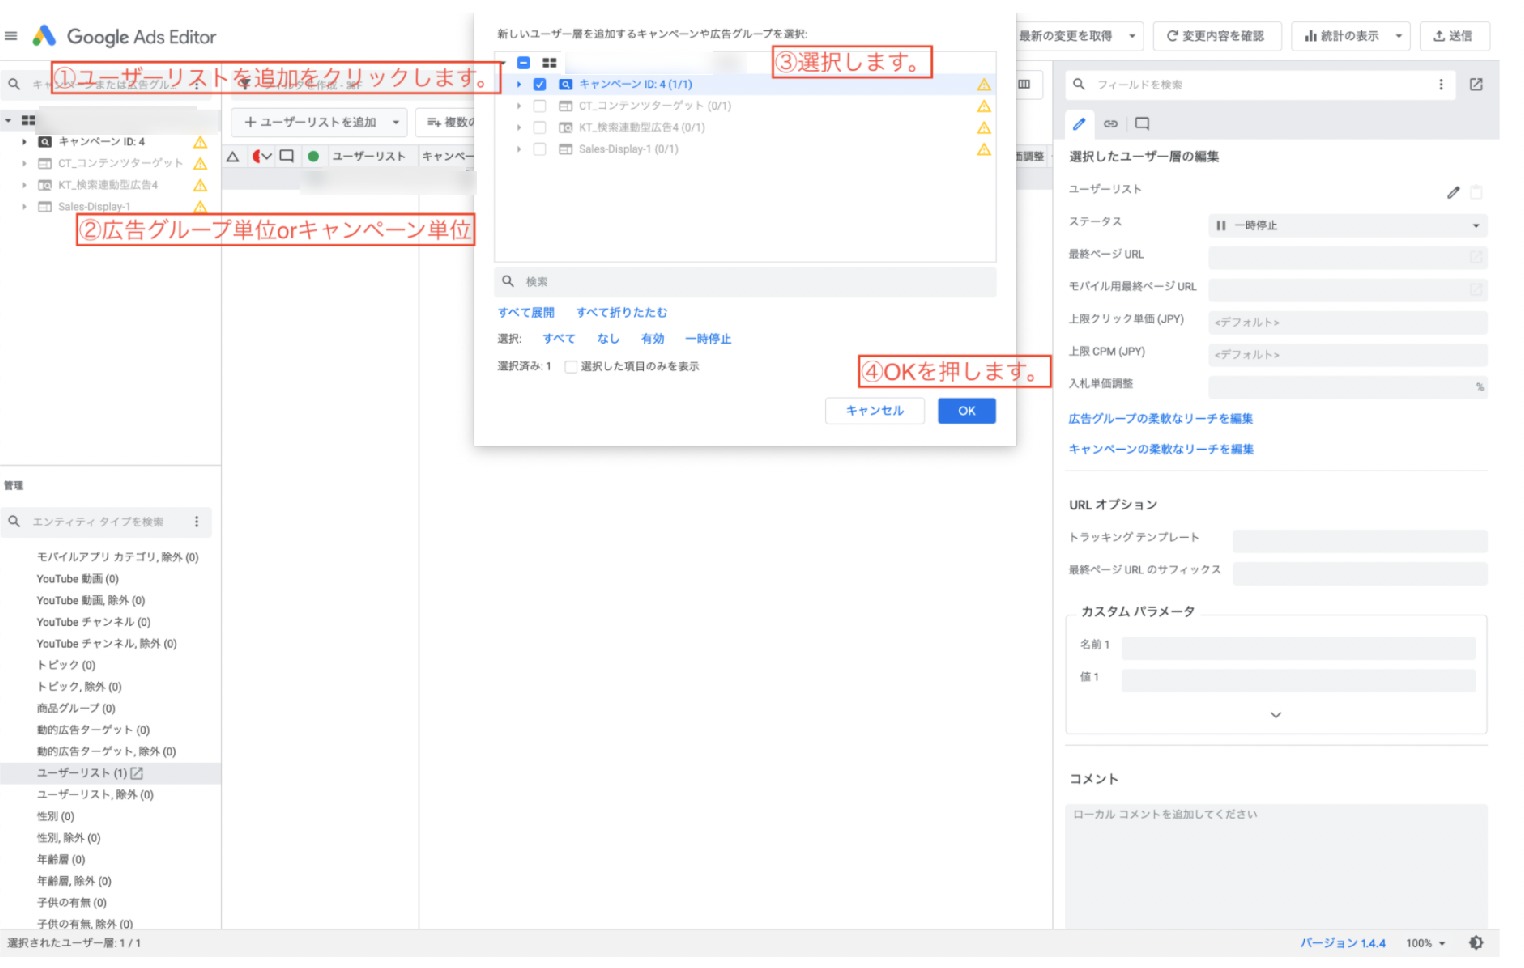Open the ステータス 一時停止 dropdown
This screenshot has width=1524, height=968.
(1347, 226)
